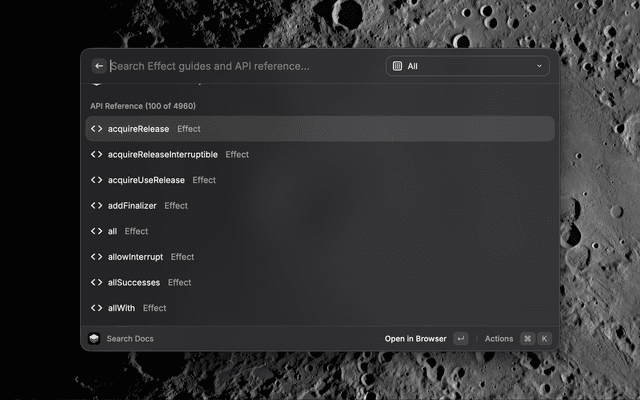The height and width of the screenshot is (400, 640).
Task: Click the code icon beside all
Action: point(96,231)
